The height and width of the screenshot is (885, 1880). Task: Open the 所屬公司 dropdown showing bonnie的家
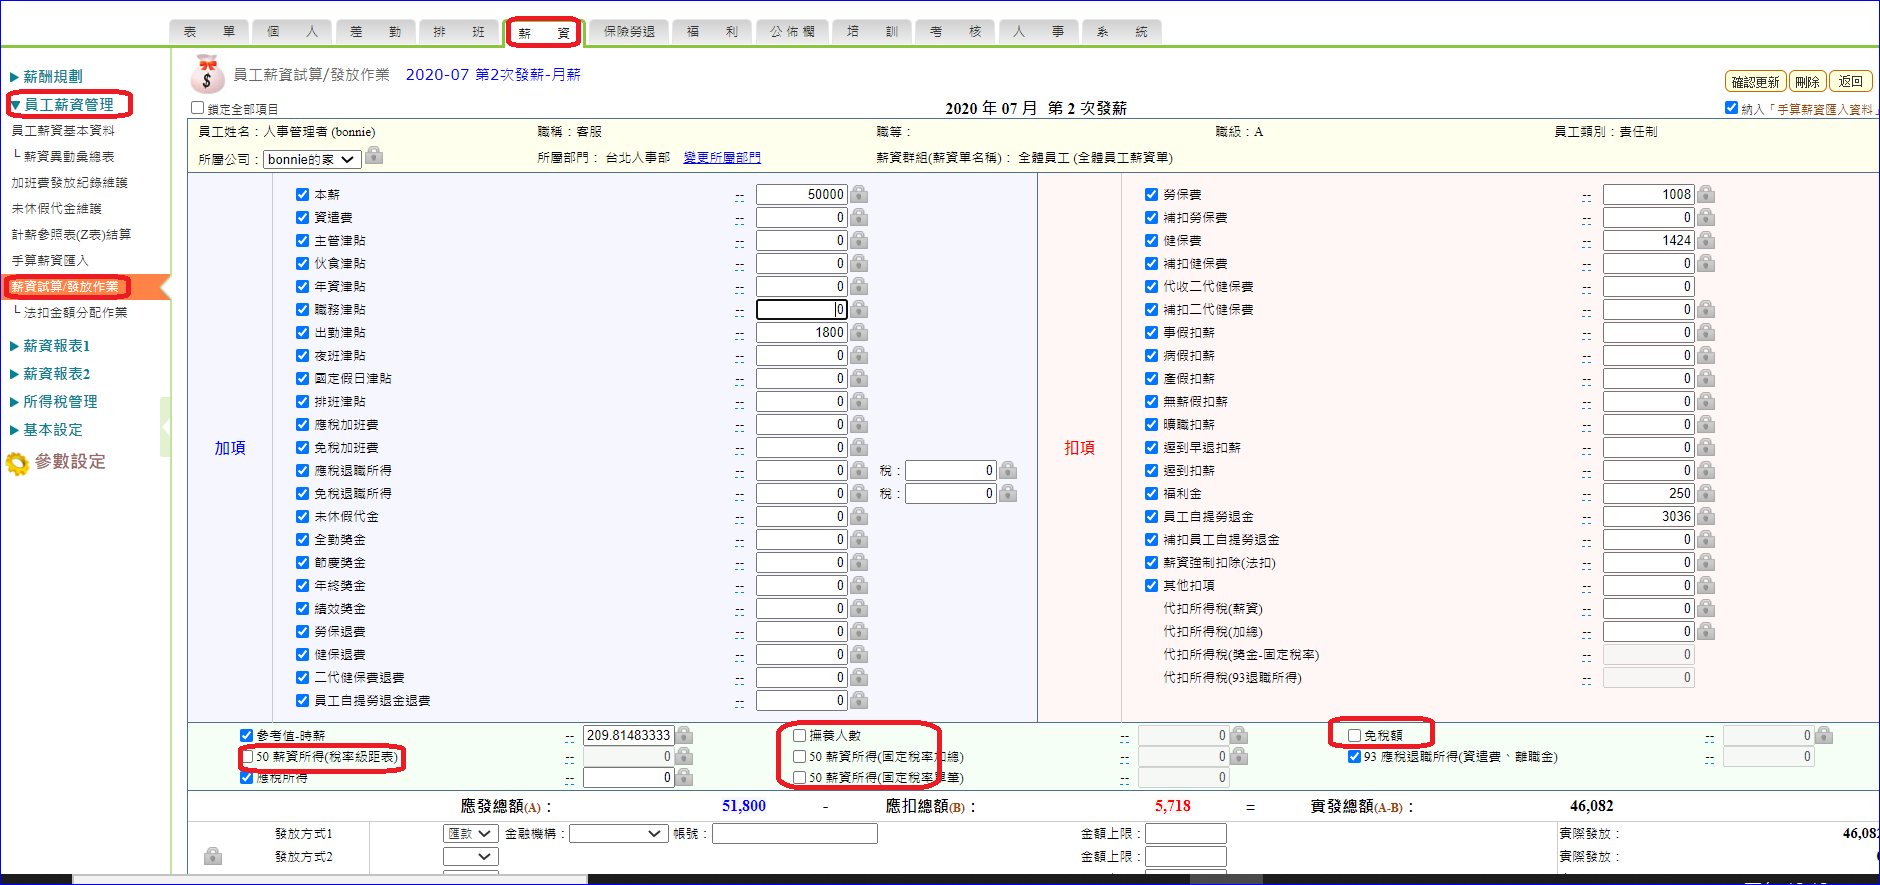click(311, 159)
